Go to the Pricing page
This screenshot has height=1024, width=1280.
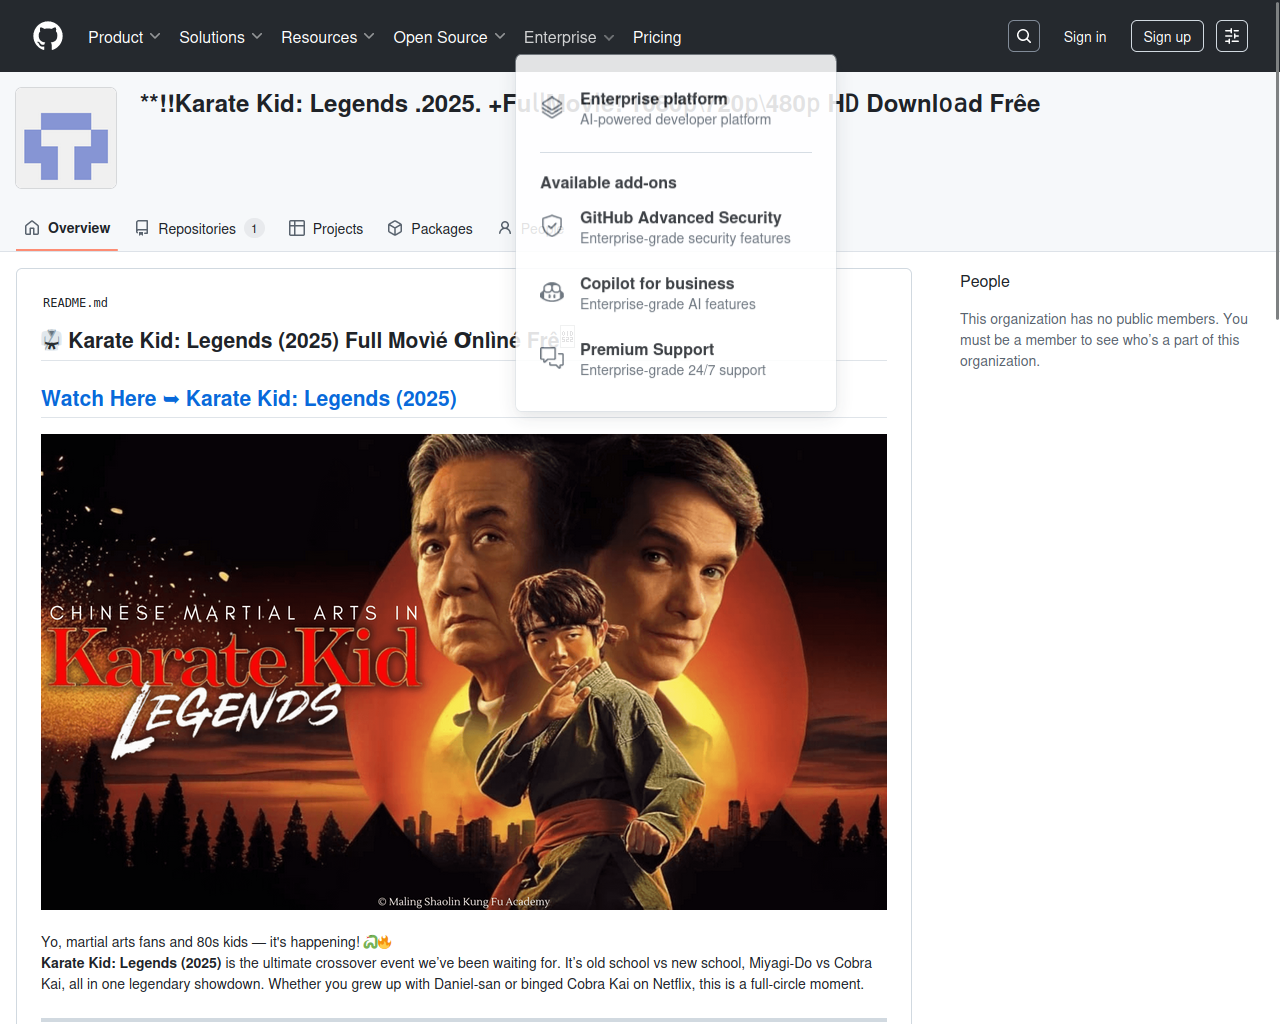[x=657, y=37]
